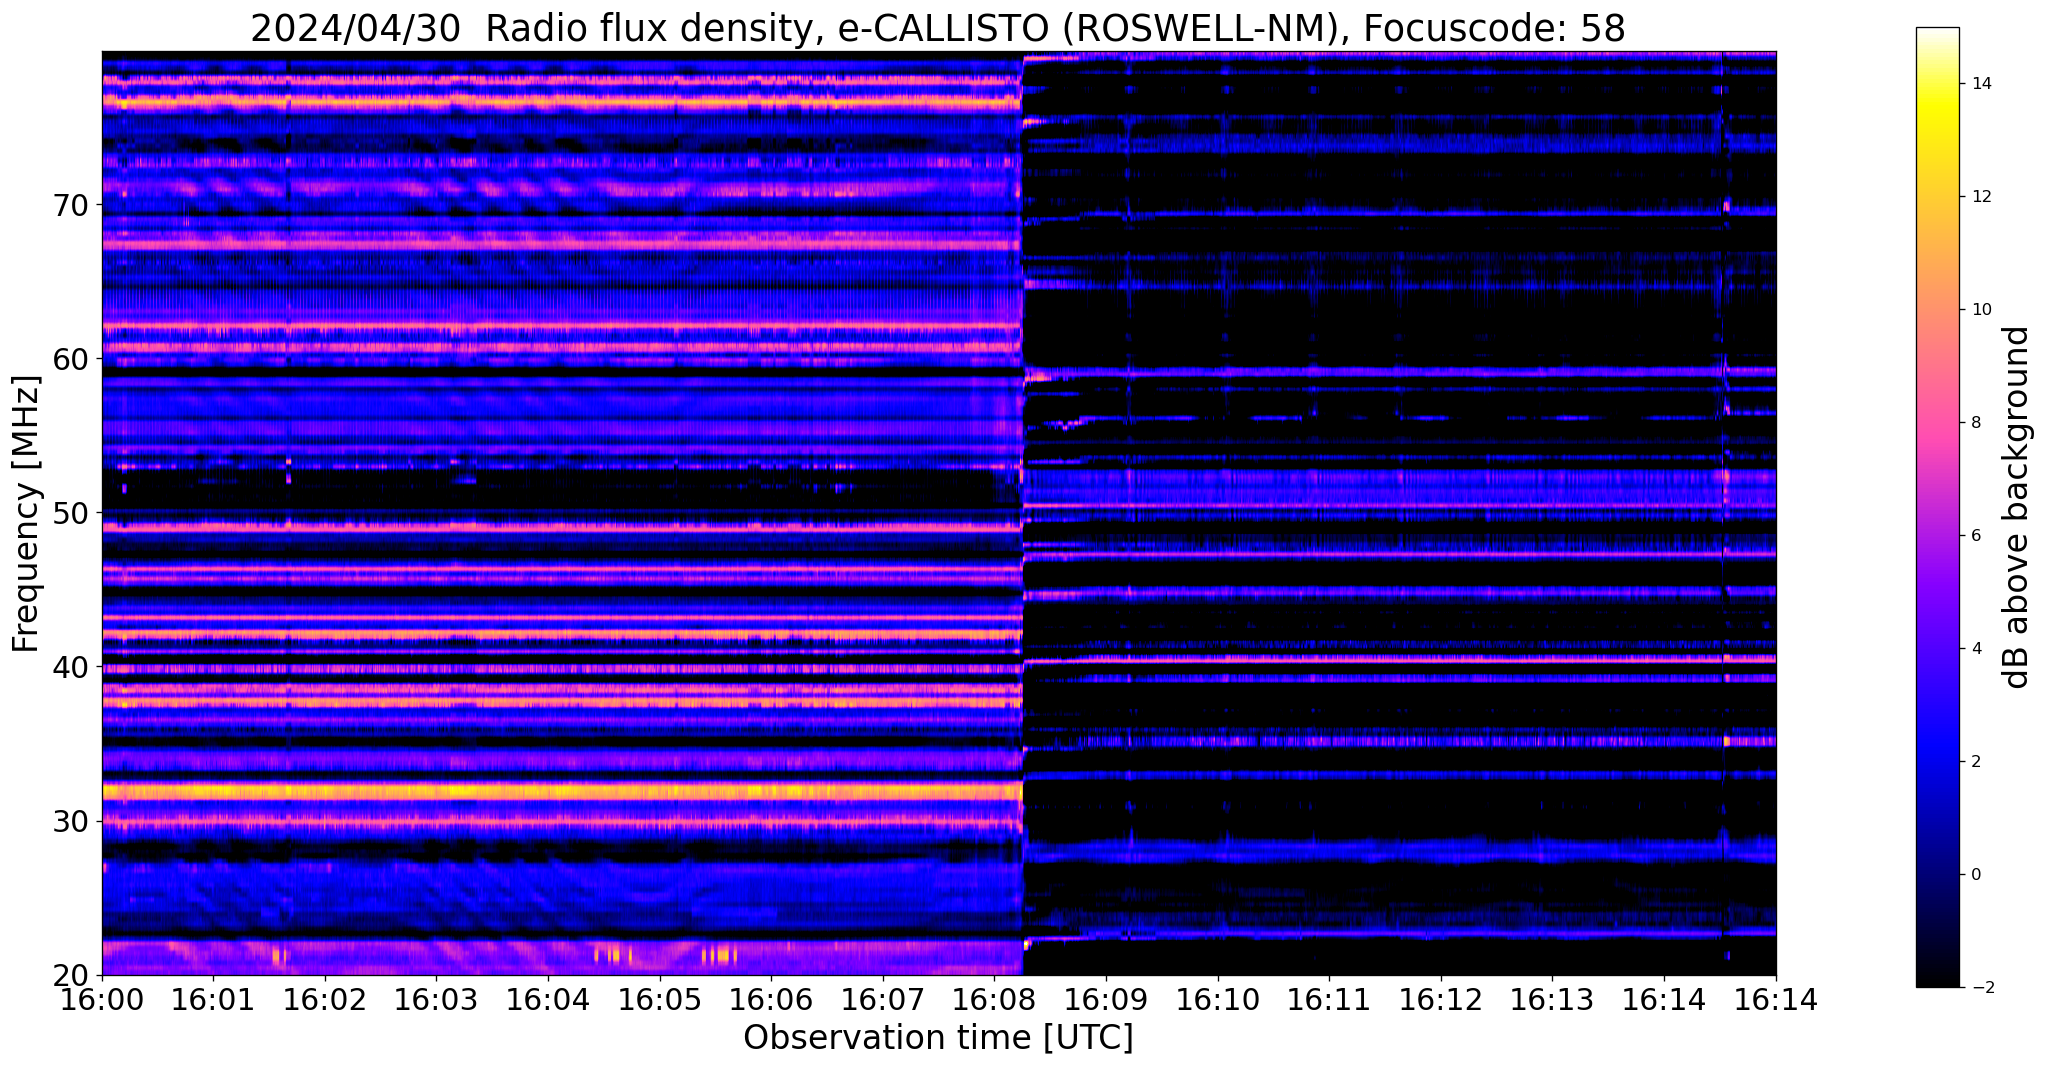Click the colorbar tick value 10

point(1980,310)
